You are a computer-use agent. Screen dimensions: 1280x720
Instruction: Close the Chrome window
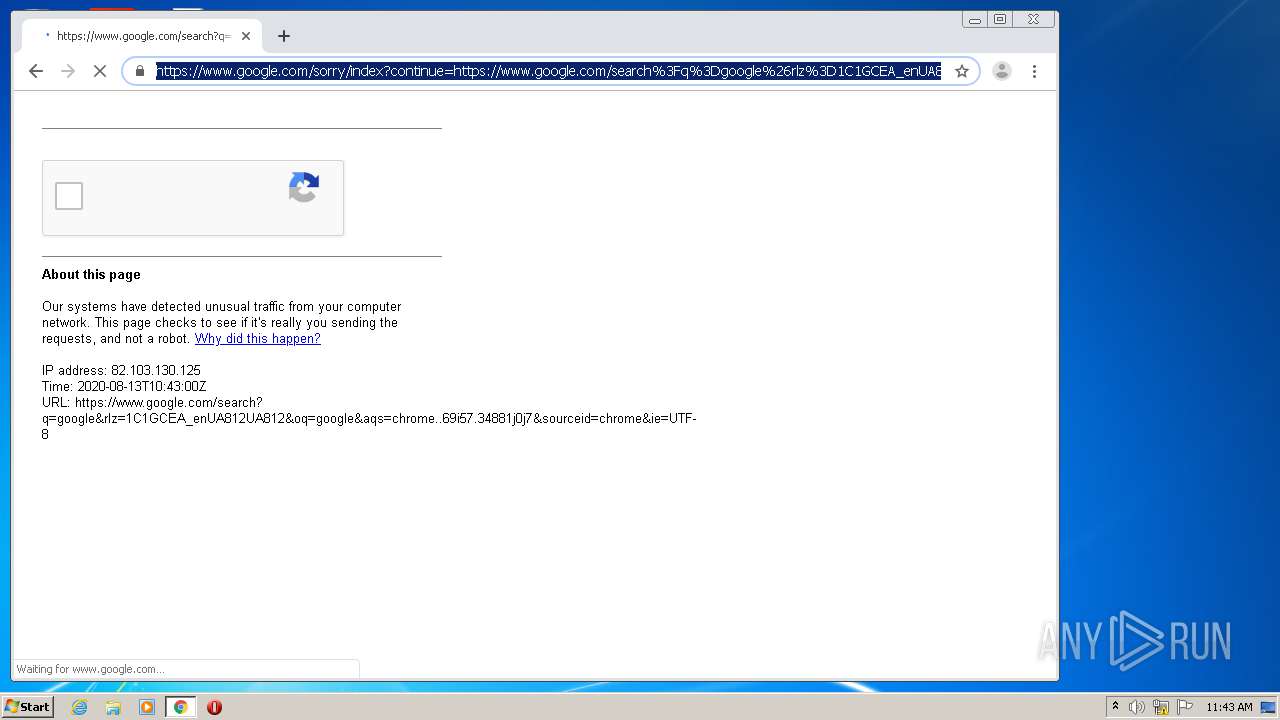pos(1033,19)
